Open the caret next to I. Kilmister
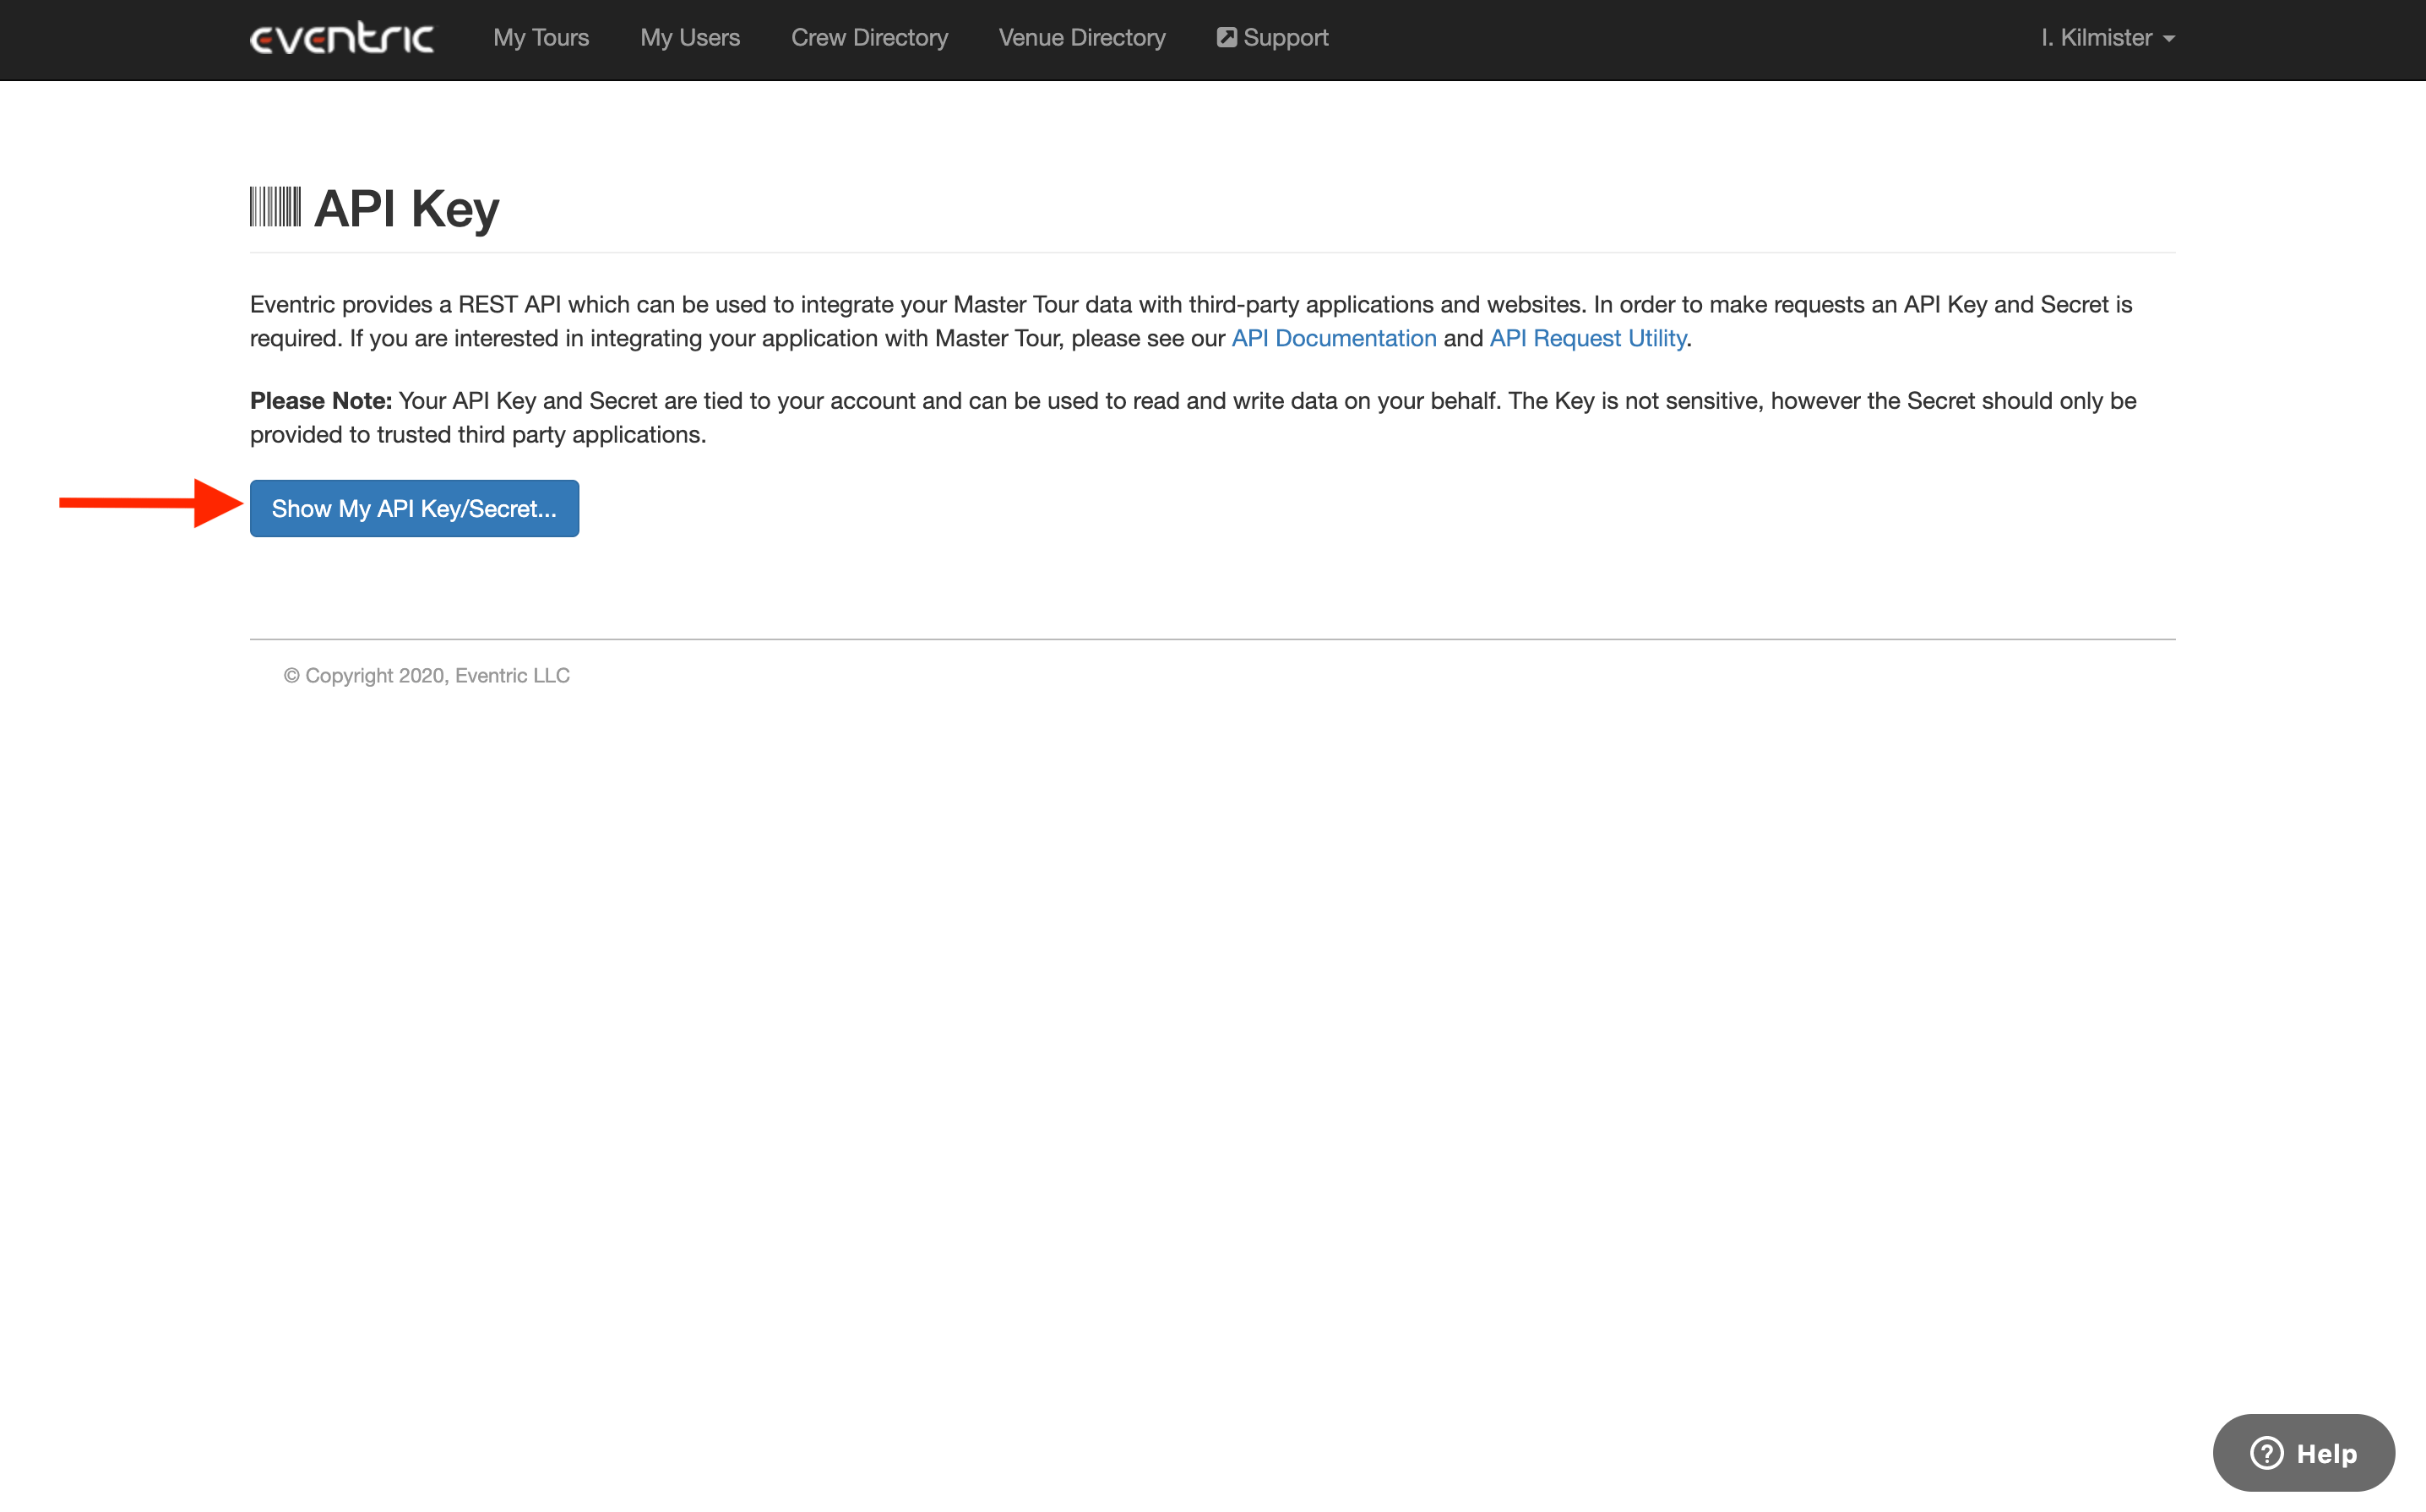The height and width of the screenshot is (1512, 2426). (x=2168, y=40)
